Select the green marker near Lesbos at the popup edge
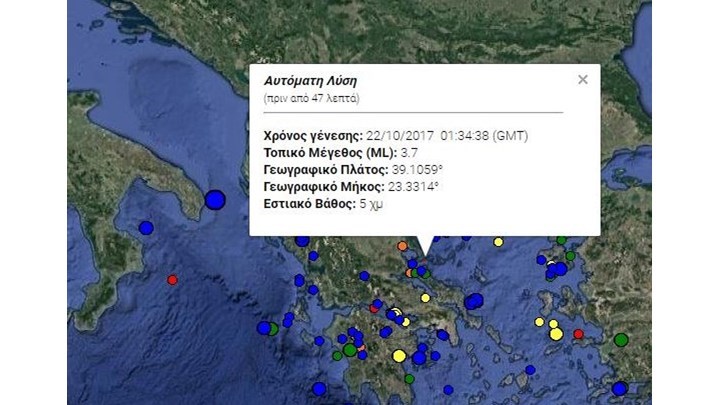 click(562, 240)
